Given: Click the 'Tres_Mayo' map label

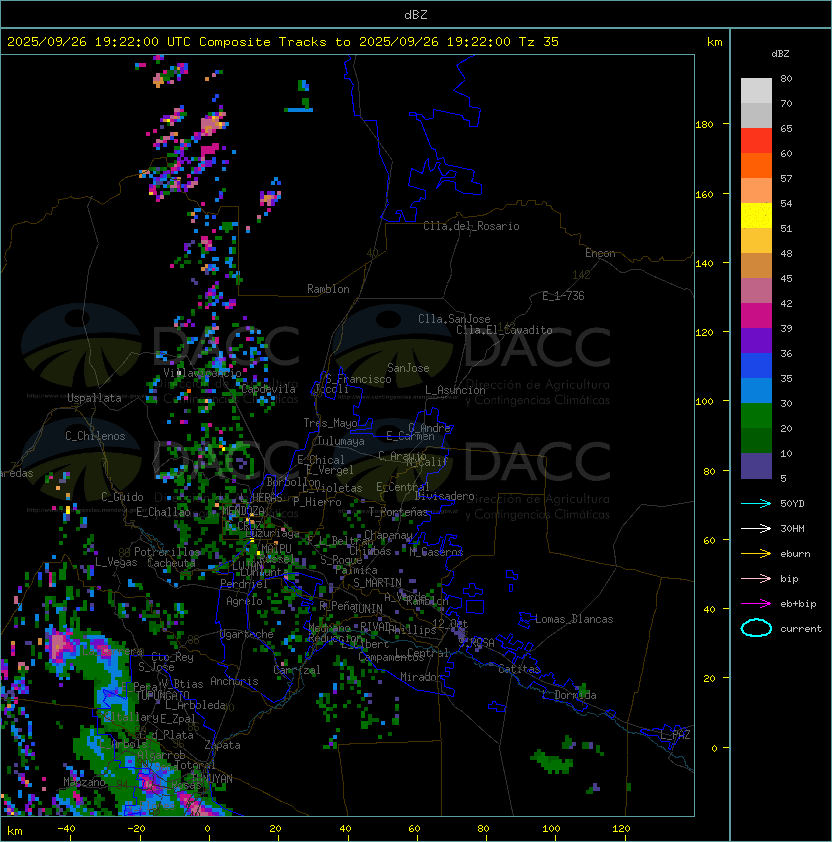Looking at the screenshot, I should tap(330, 423).
